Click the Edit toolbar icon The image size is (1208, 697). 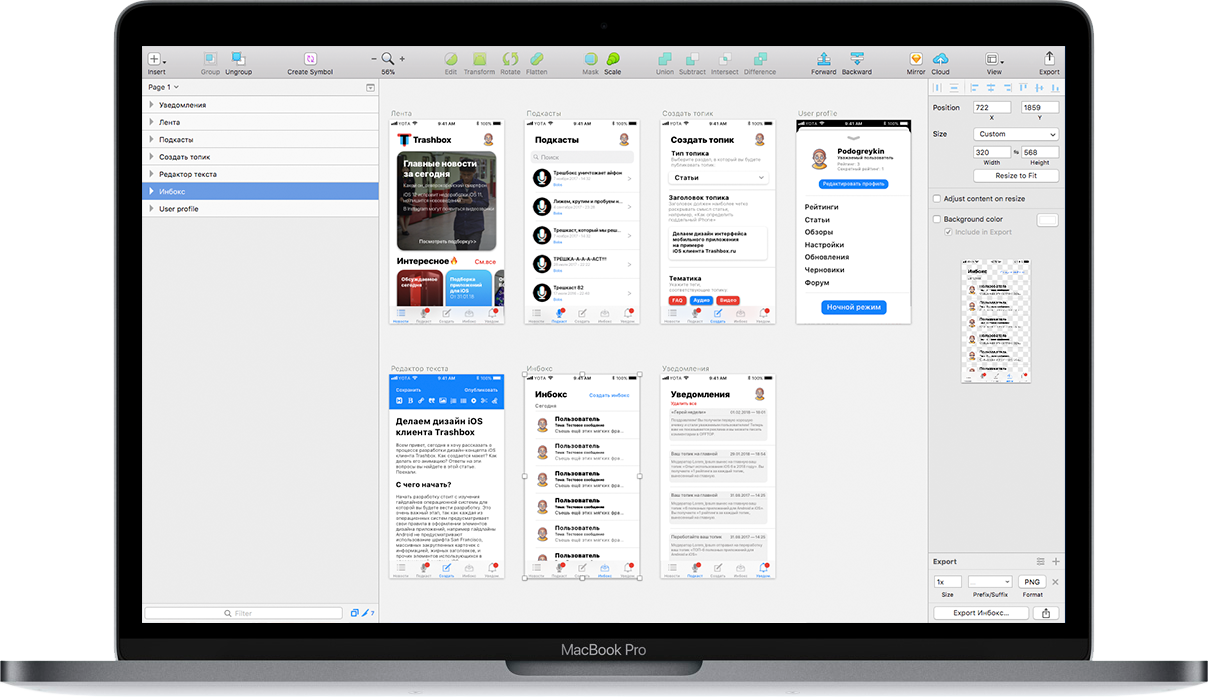451,59
